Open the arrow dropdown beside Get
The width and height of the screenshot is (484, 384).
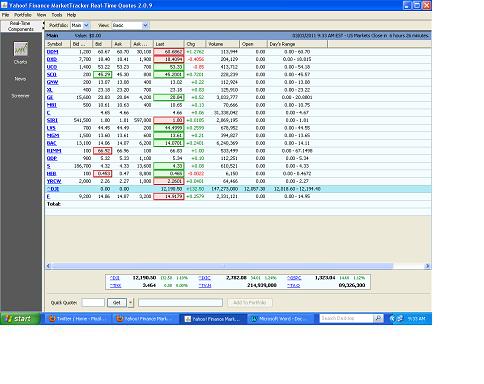[x=131, y=303]
